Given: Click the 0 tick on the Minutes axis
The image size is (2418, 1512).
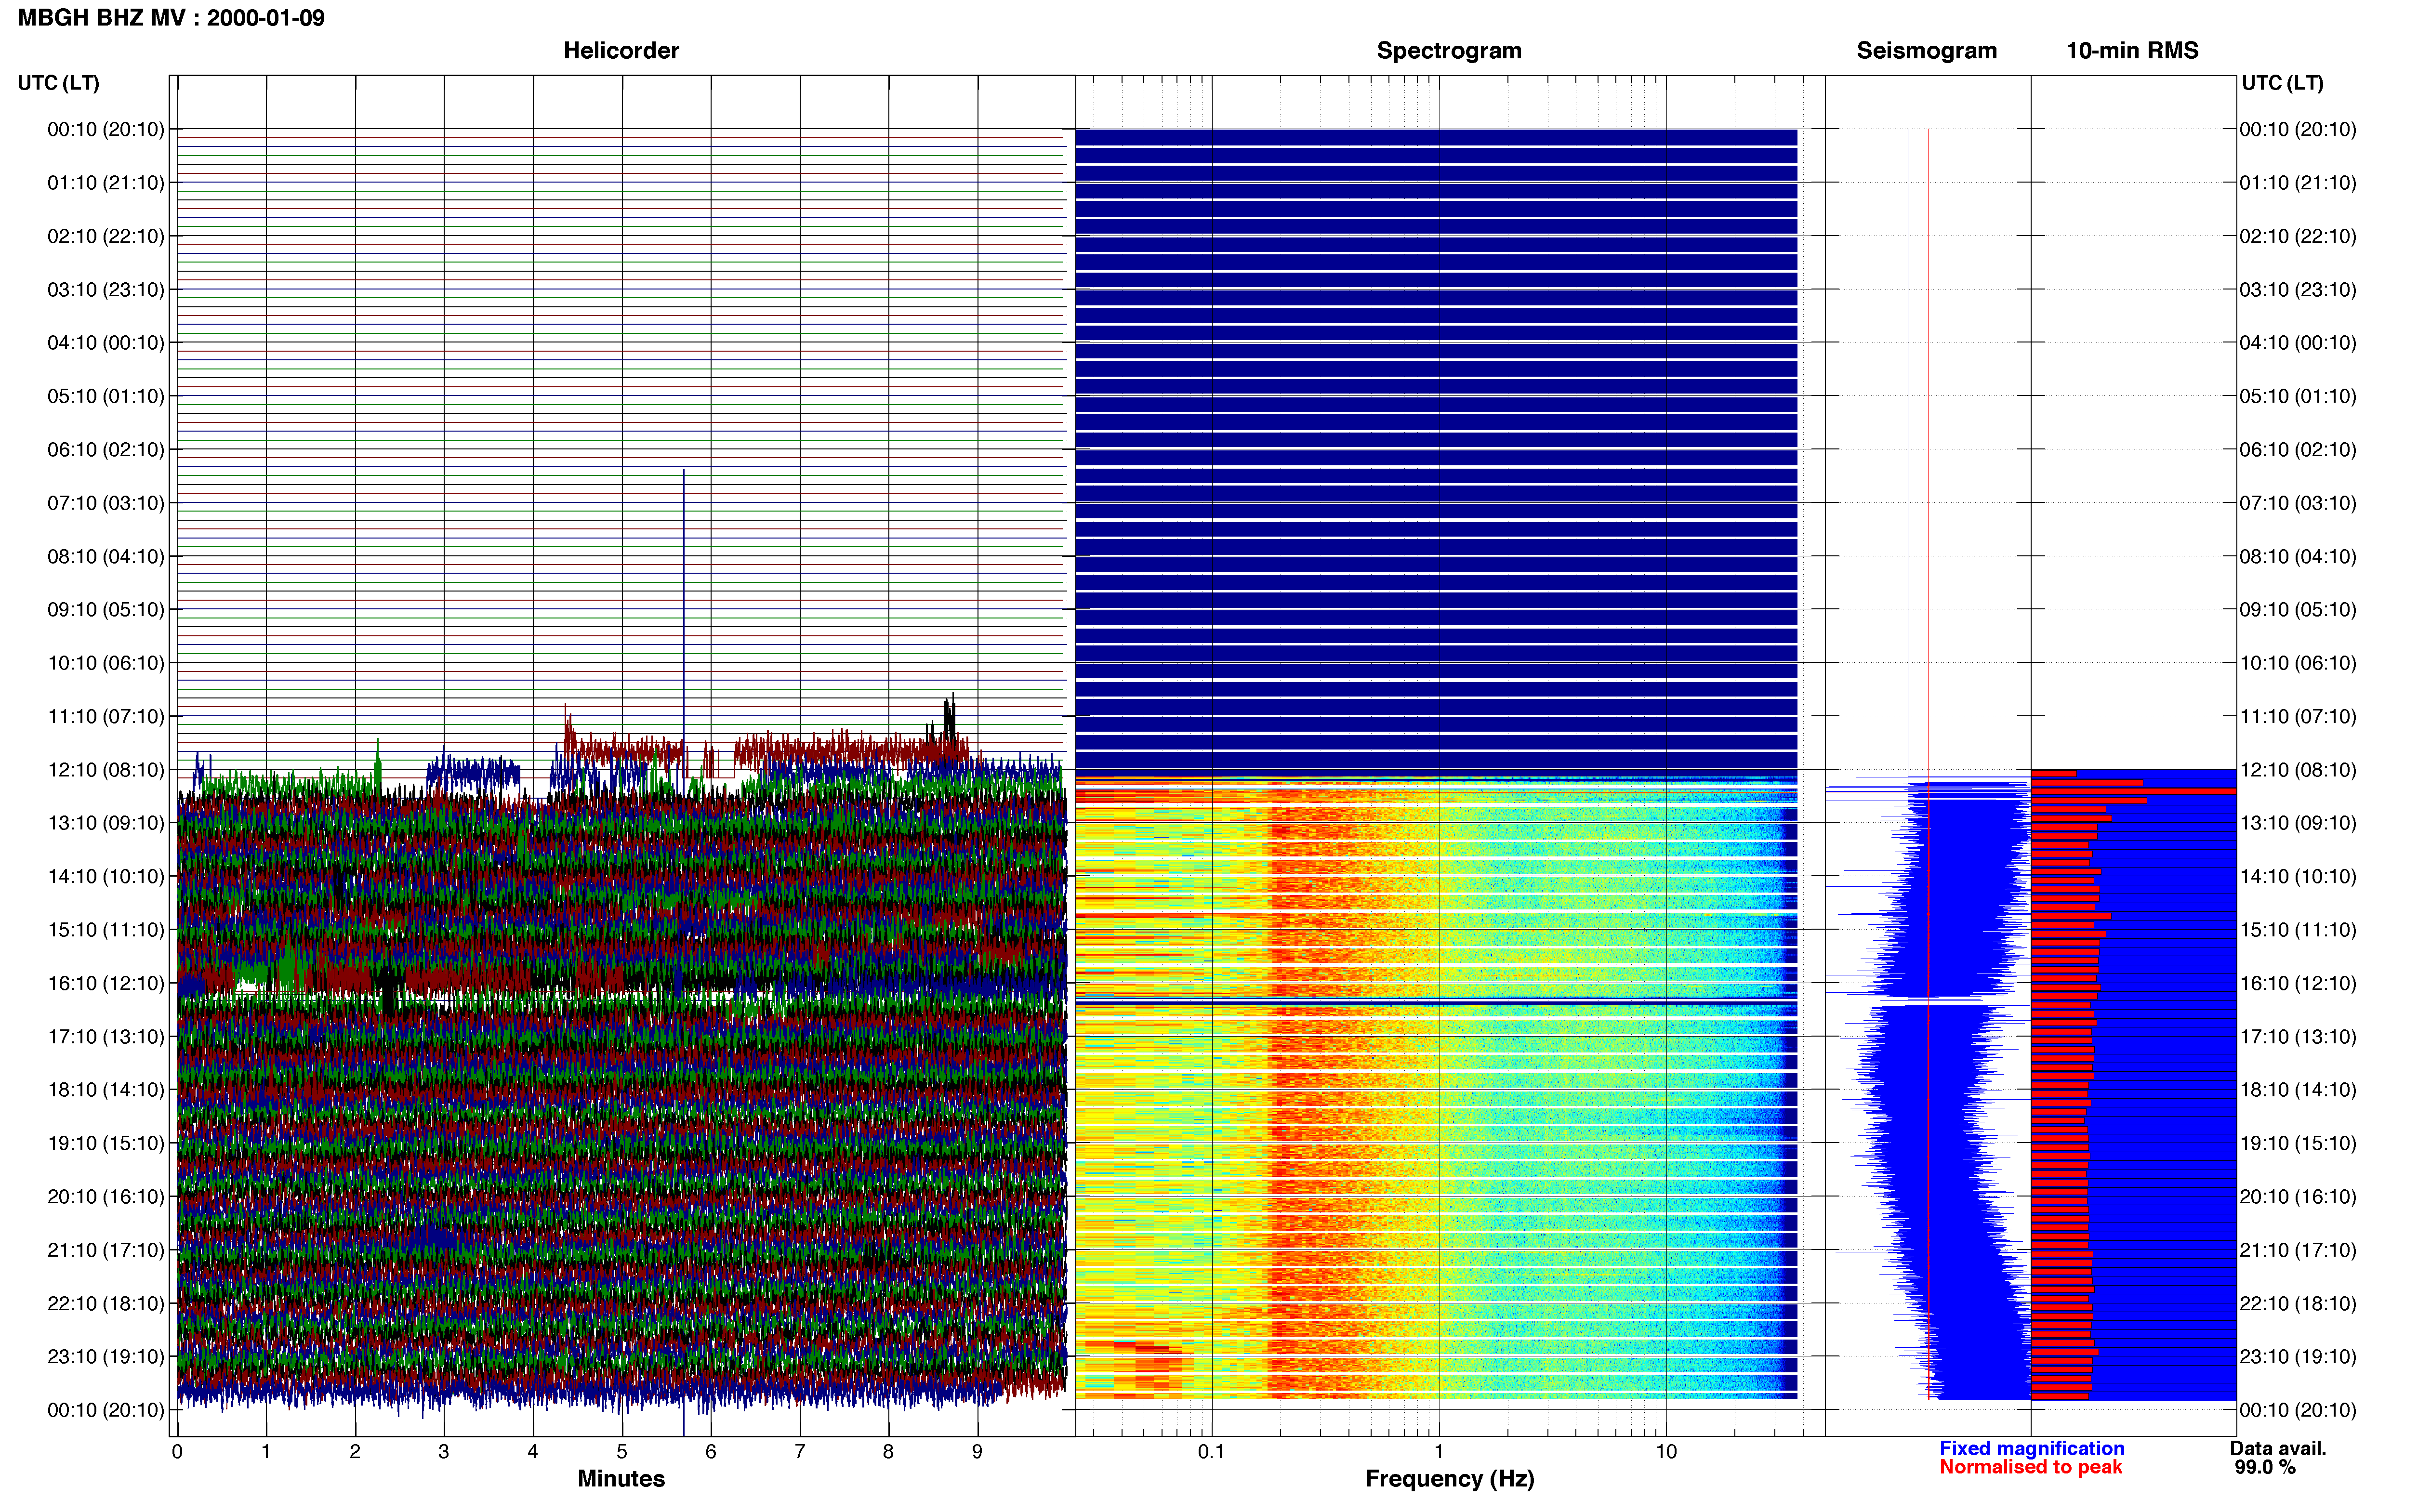Looking at the screenshot, I should [177, 1452].
